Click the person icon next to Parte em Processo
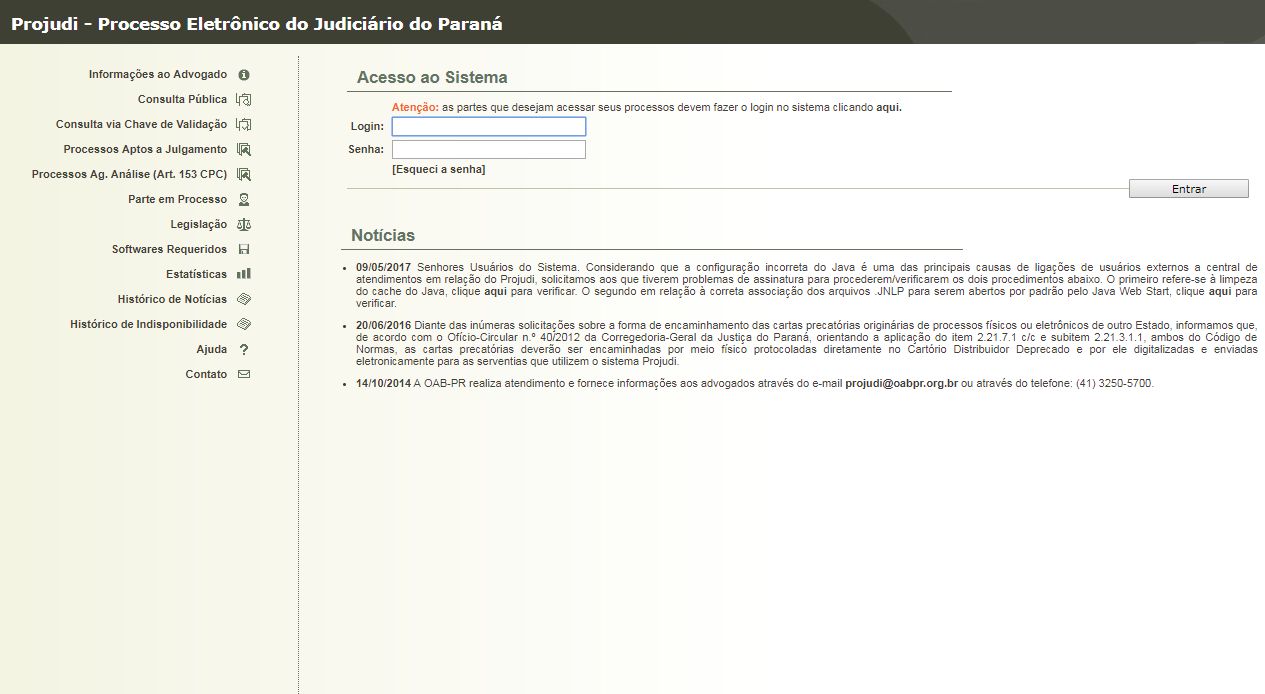This screenshot has width=1265, height=694. pyautogui.click(x=244, y=200)
